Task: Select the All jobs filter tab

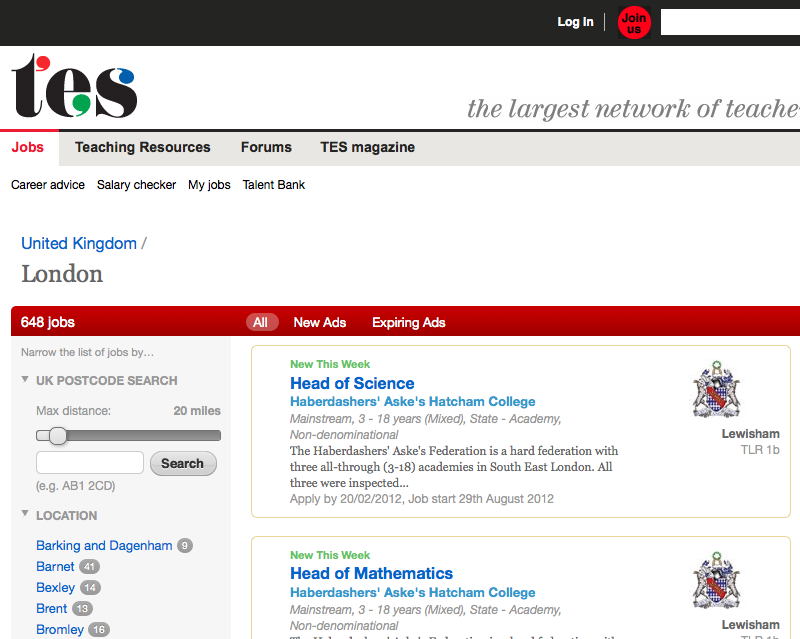Action: 261,322
